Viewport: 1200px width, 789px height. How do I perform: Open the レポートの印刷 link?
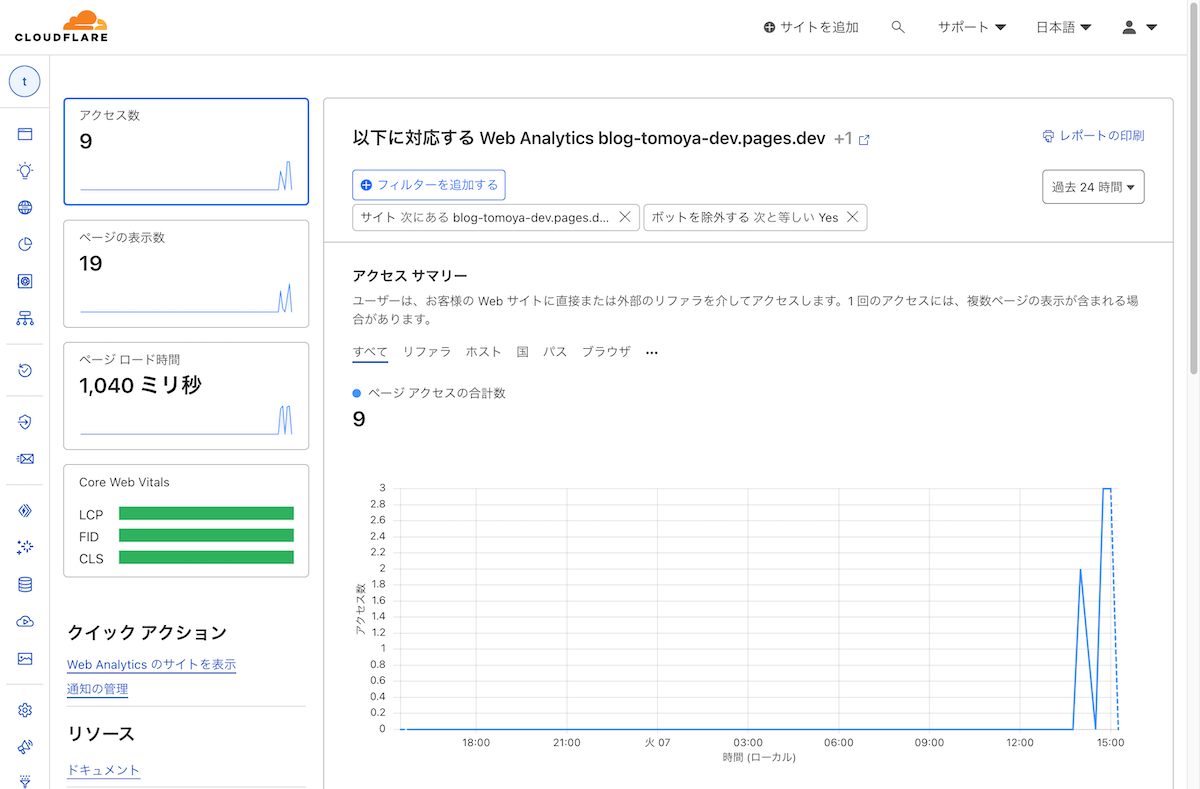[x=1095, y=136]
